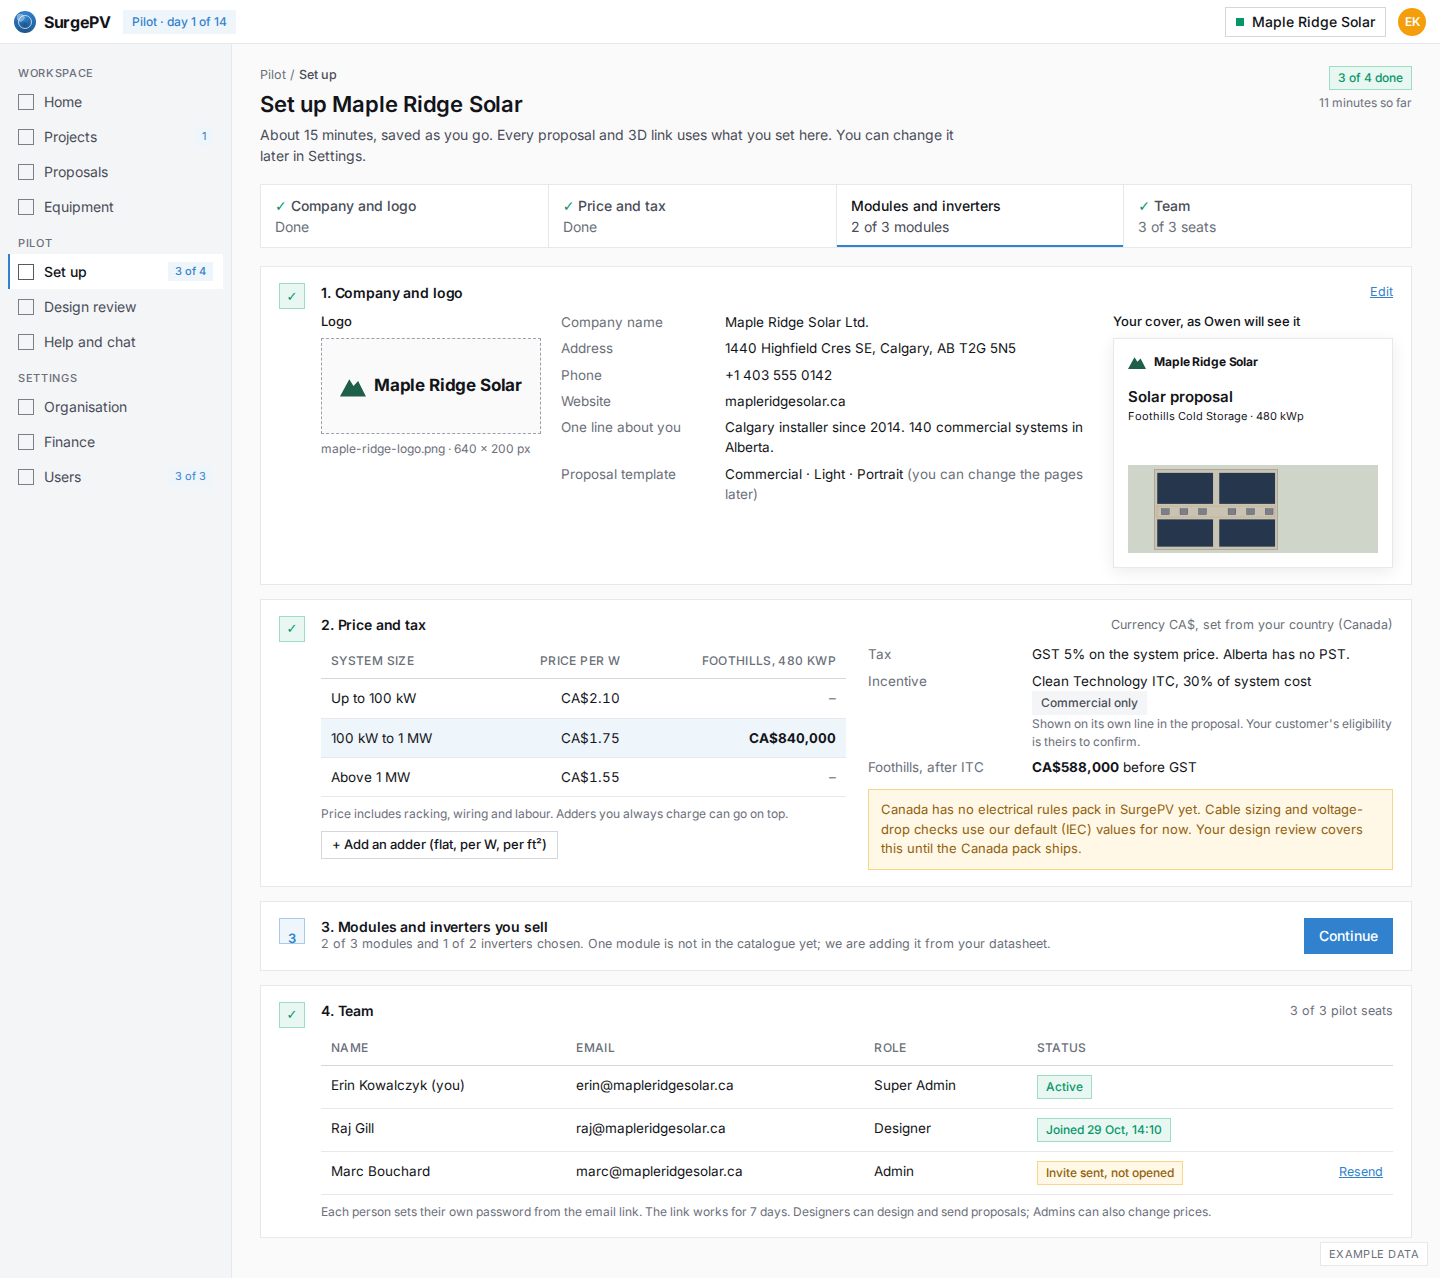Edit the Company and logo section
This screenshot has width=1440, height=1278.
tap(1381, 292)
